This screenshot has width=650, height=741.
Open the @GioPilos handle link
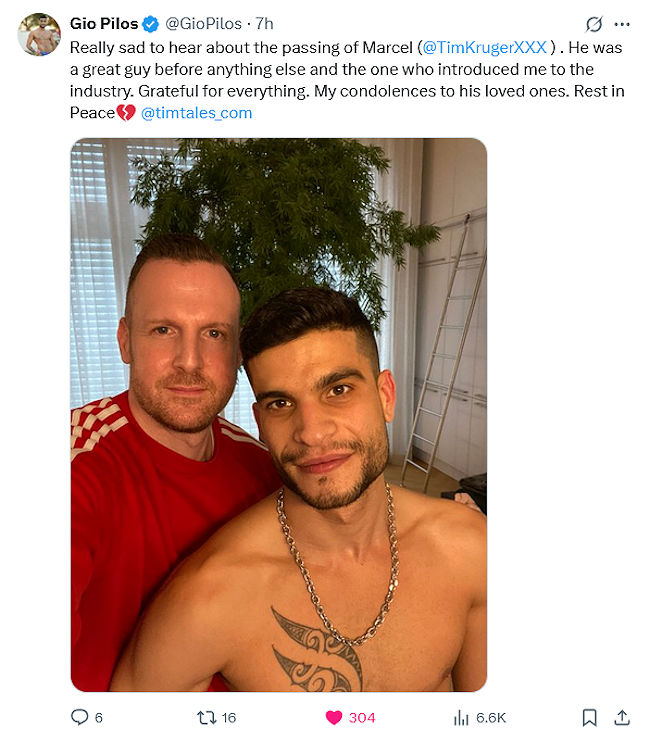(203, 24)
